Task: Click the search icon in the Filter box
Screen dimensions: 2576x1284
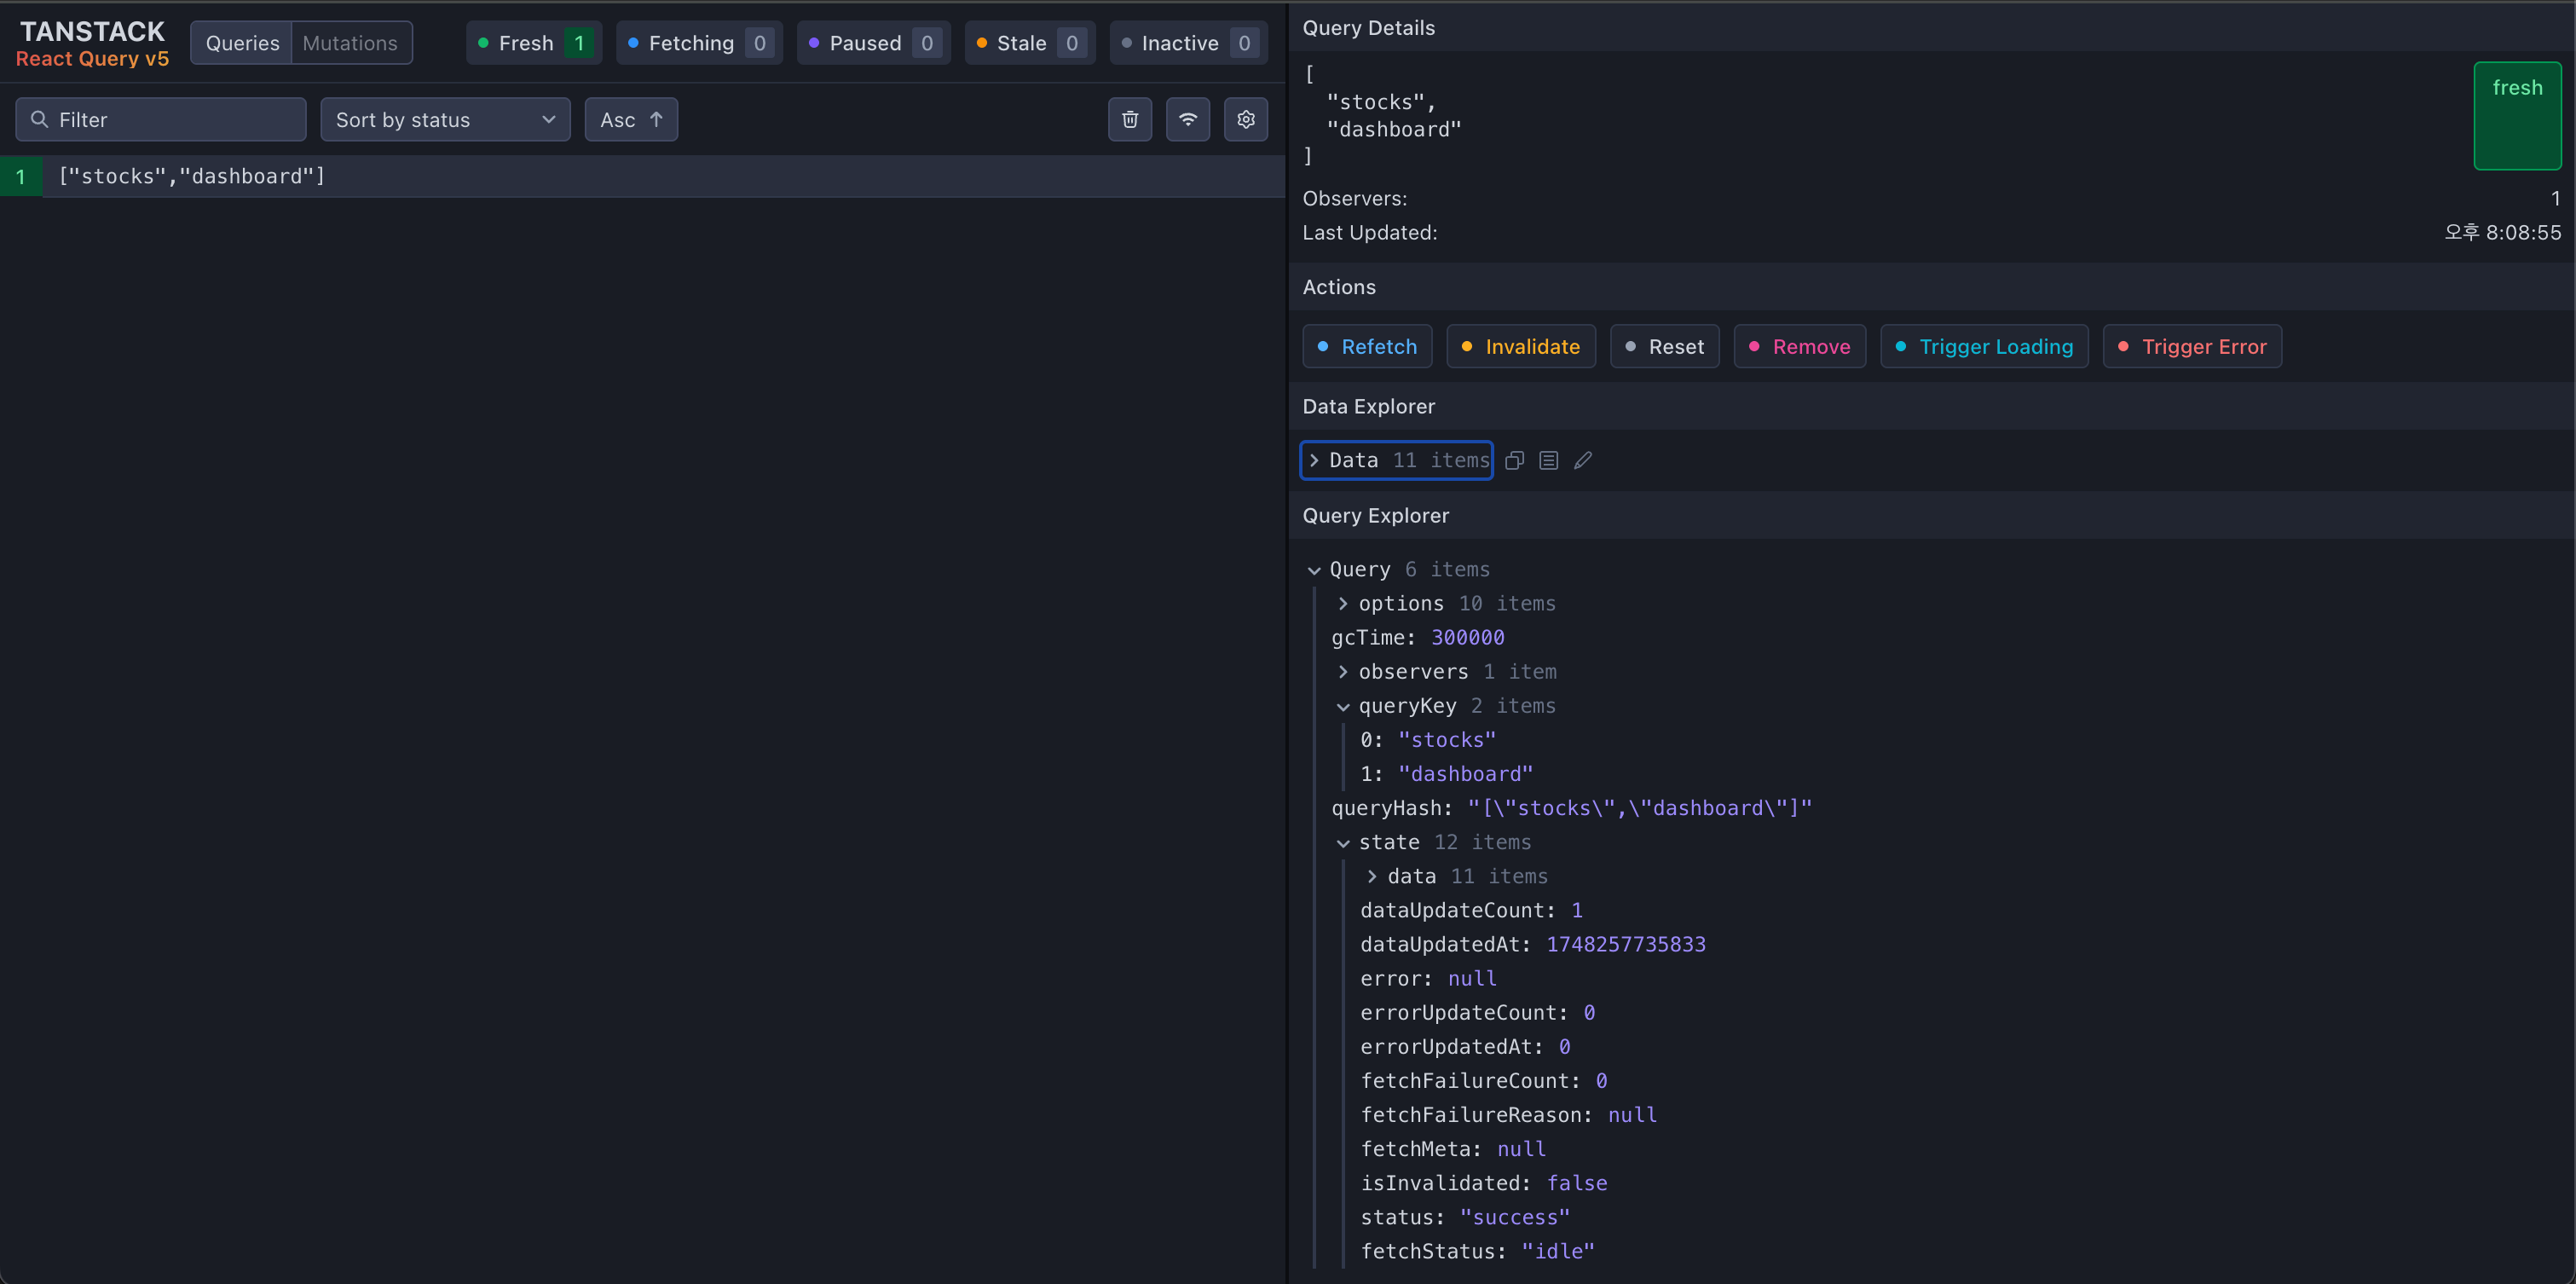Action: click(40, 119)
